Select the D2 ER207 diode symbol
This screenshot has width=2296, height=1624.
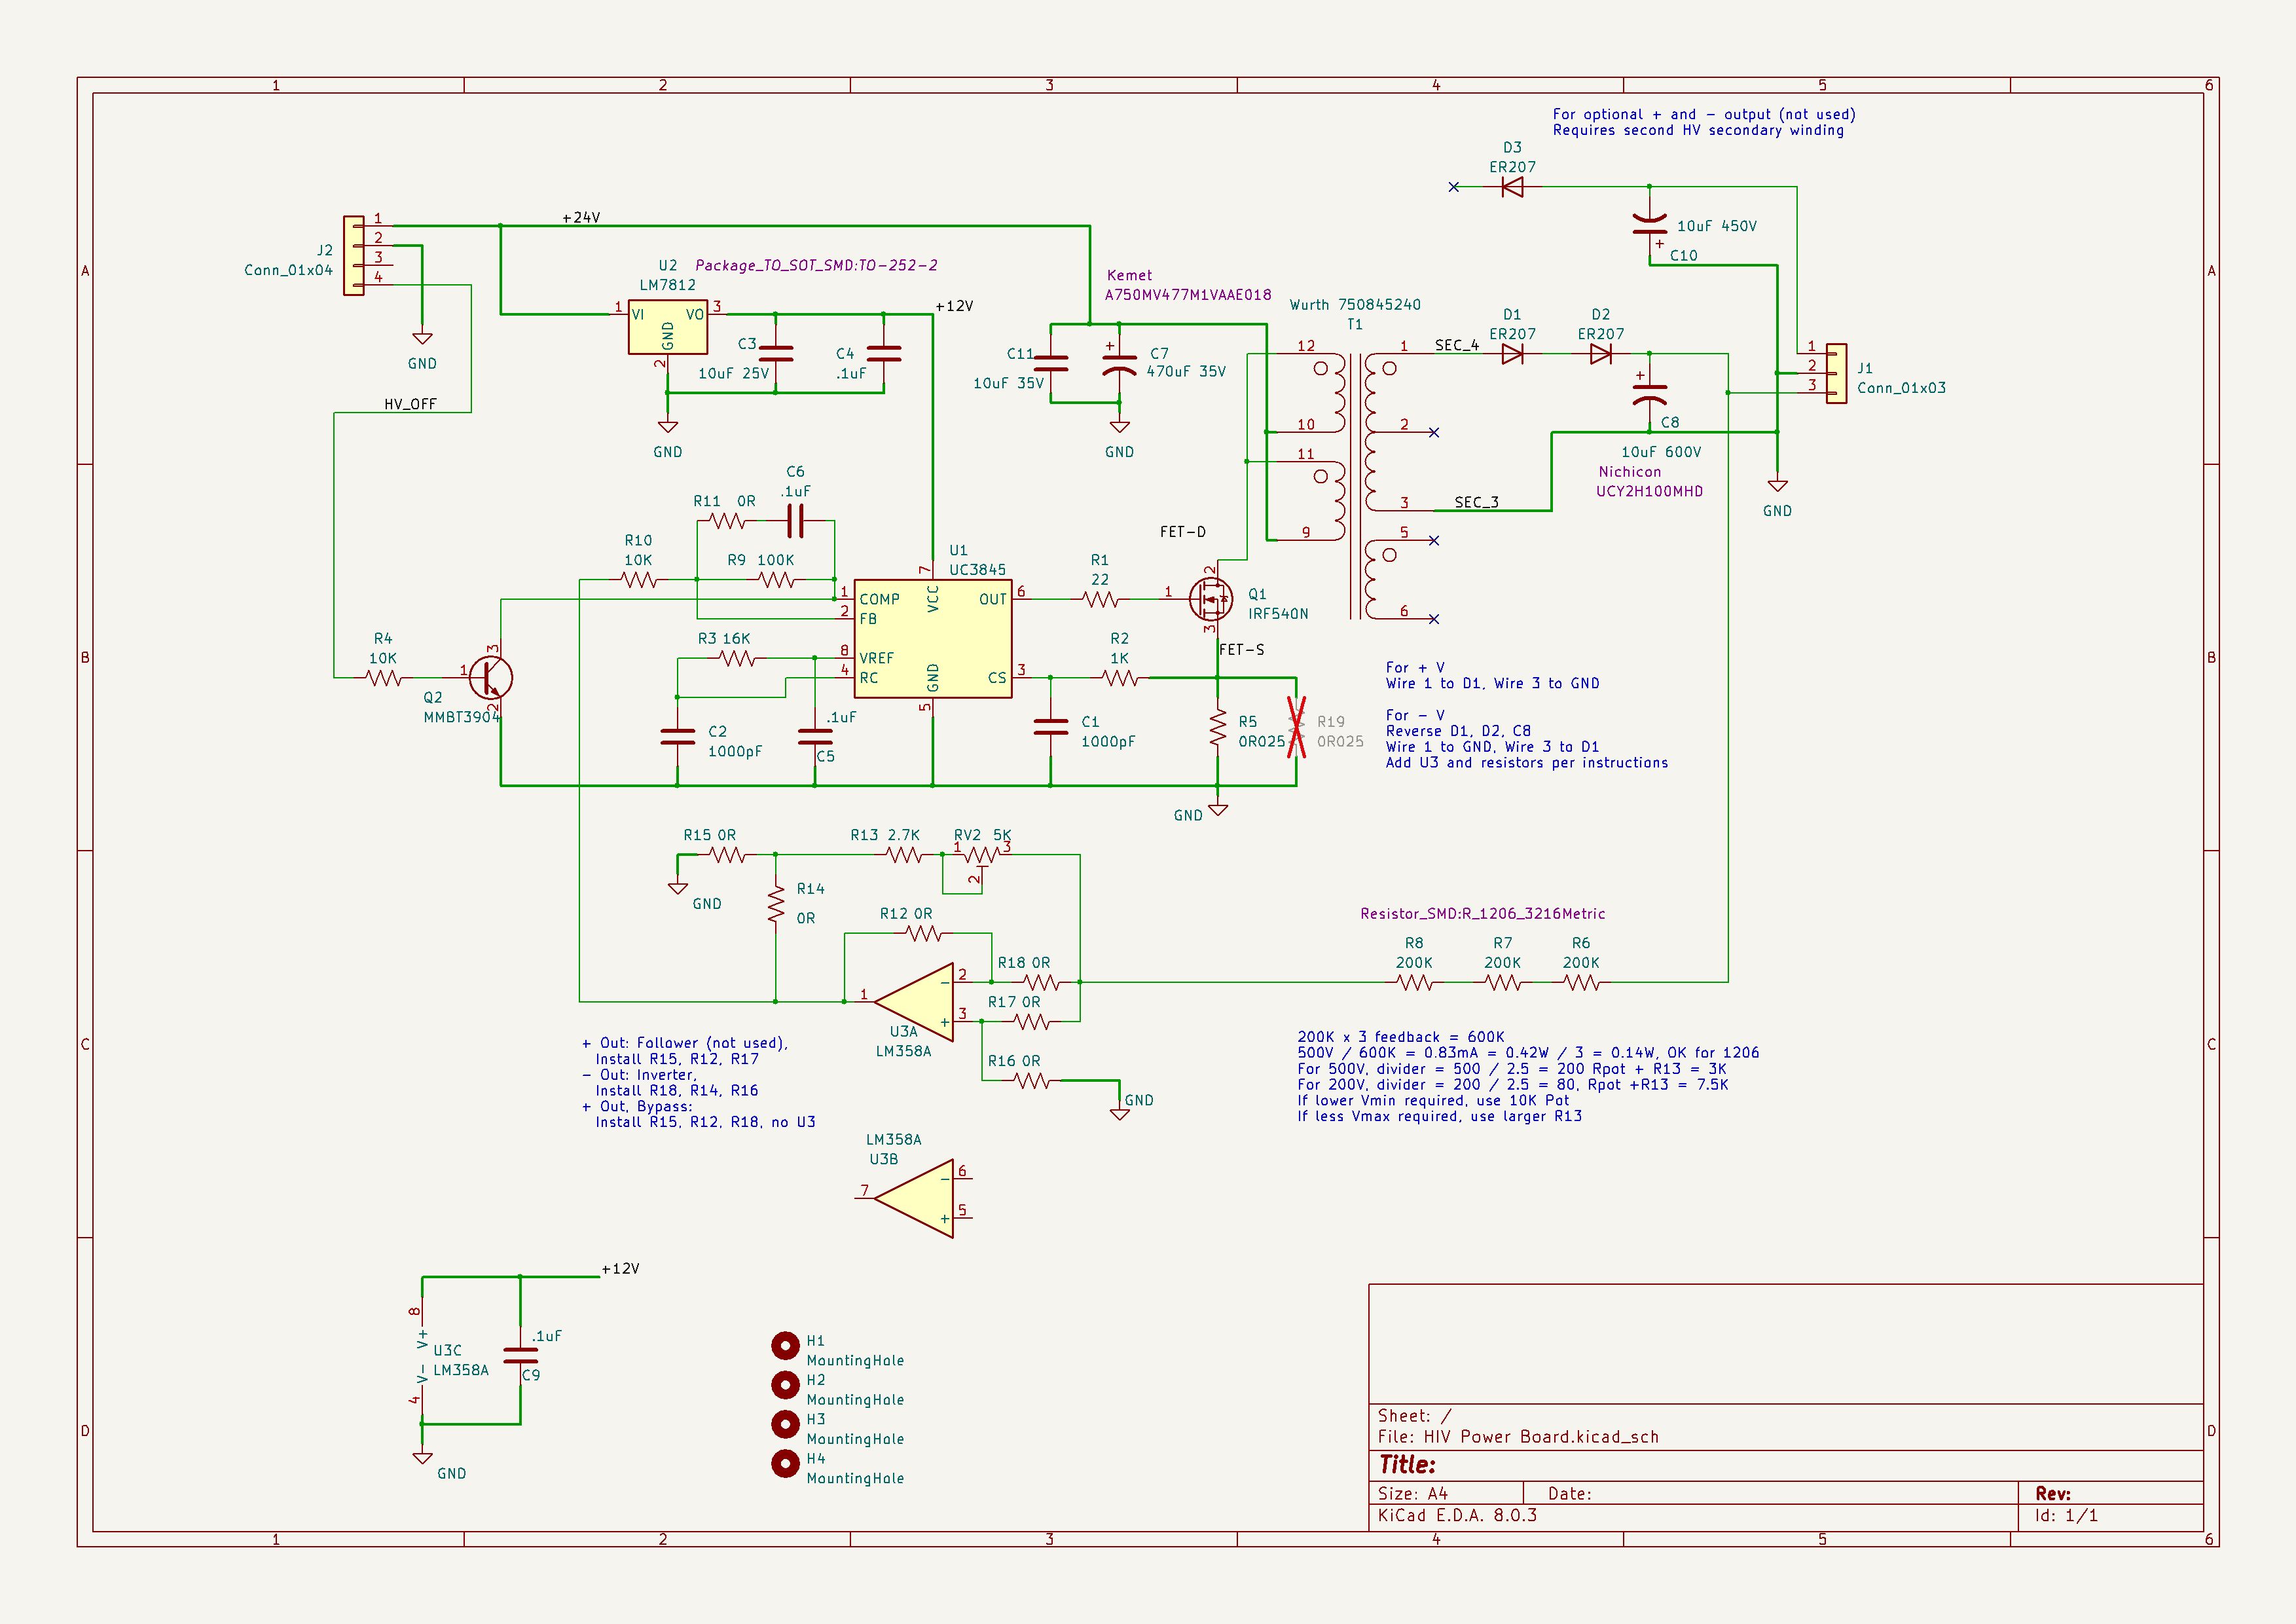(x=1601, y=354)
